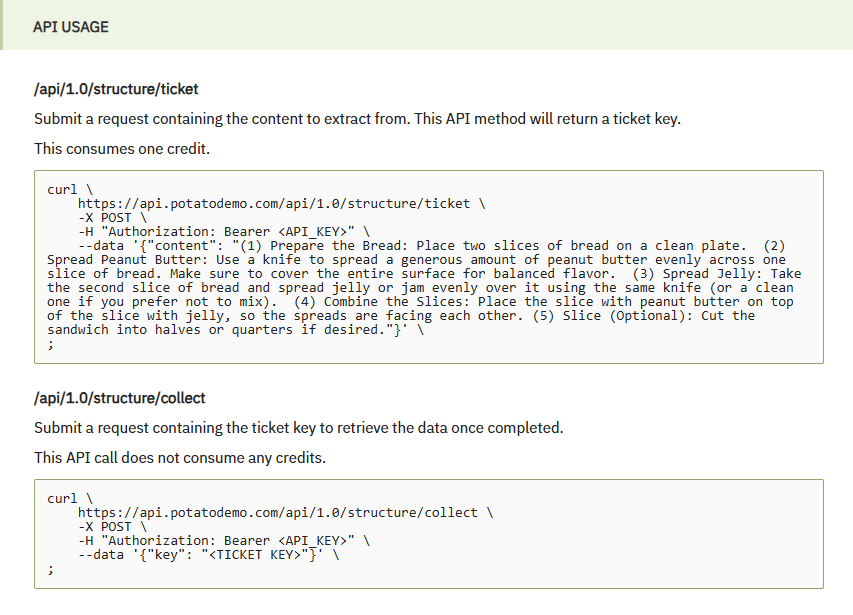Click the sentence about retrieving data once completed
Viewport: 853px width, 615px height.
(299, 428)
